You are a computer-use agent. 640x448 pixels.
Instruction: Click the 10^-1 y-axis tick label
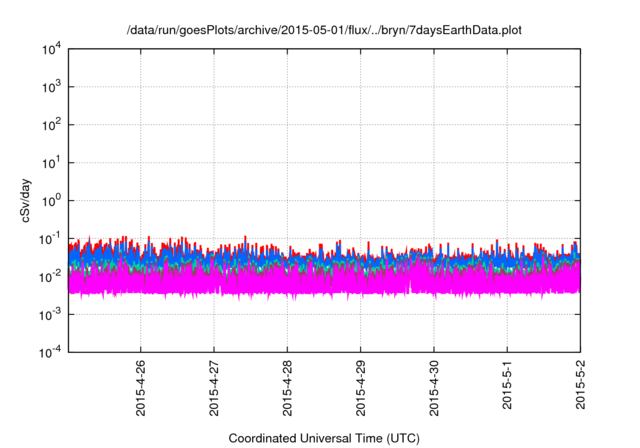tap(50, 239)
